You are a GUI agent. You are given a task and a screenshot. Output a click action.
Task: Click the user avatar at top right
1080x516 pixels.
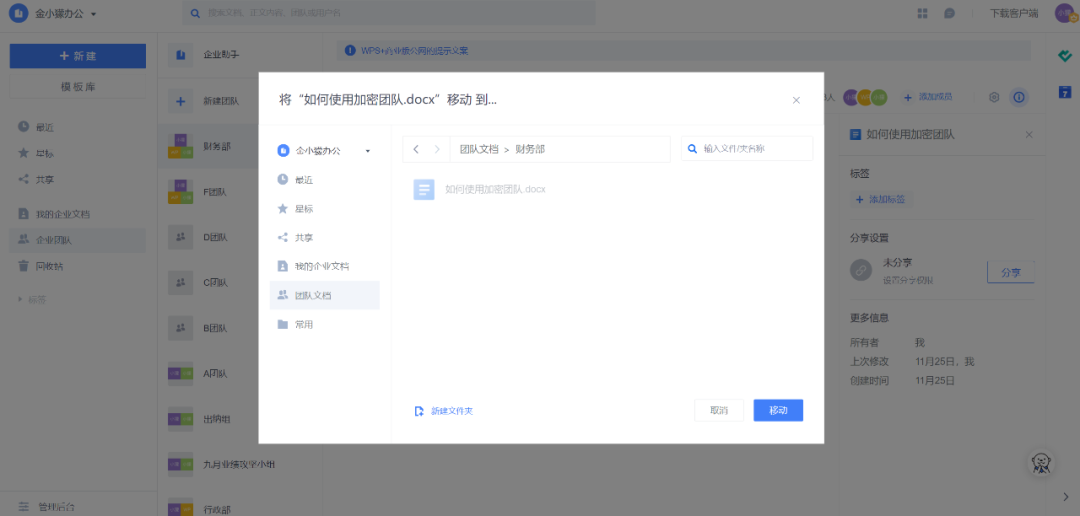pyautogui.click(x=1066, y=13)
